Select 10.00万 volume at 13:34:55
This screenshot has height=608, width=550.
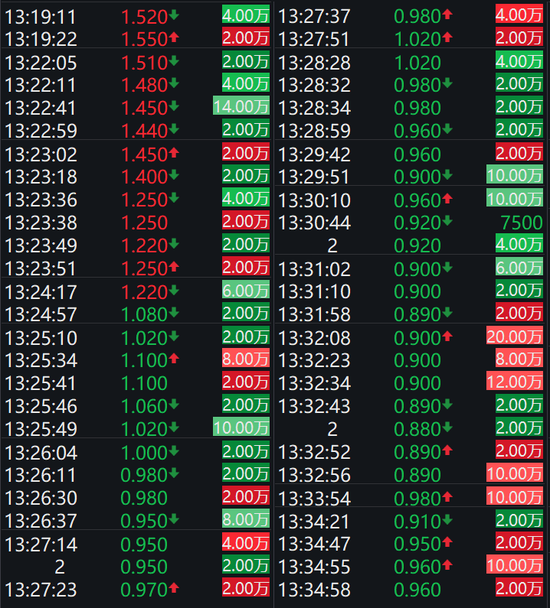pos(515,565)
